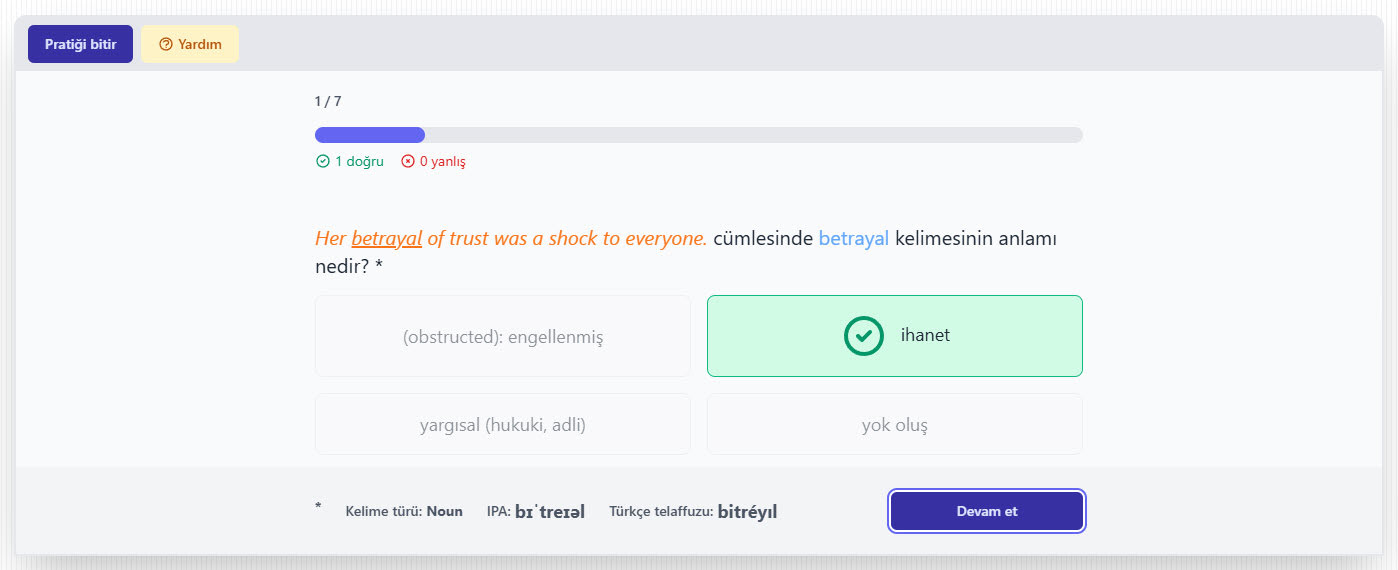Choose the "(obstructed): engellenmiş" answer option
The image size is (1398, 570).
pos(502,337)
